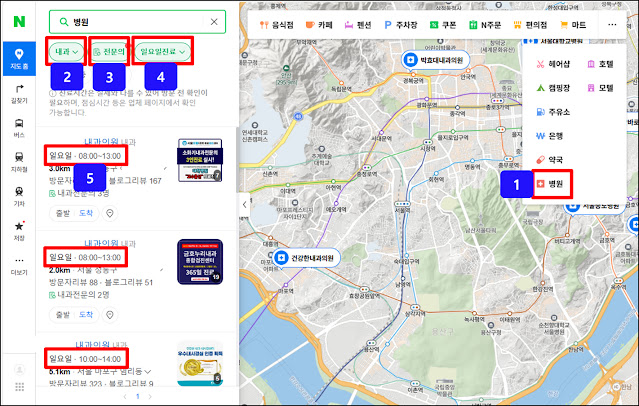This screenshot has width=639, height=406.
Task: Open the first 내과의원 result title
Action: click(101, 141)
